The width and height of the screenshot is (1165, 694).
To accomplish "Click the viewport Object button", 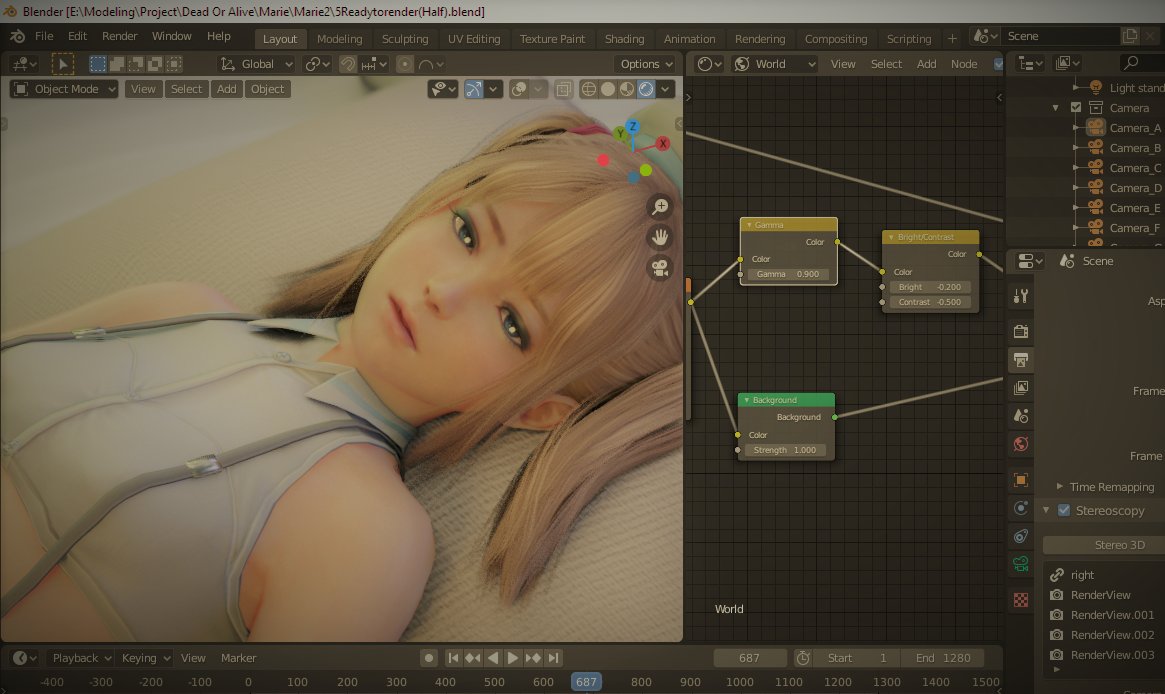I will (x=267, y=89).
